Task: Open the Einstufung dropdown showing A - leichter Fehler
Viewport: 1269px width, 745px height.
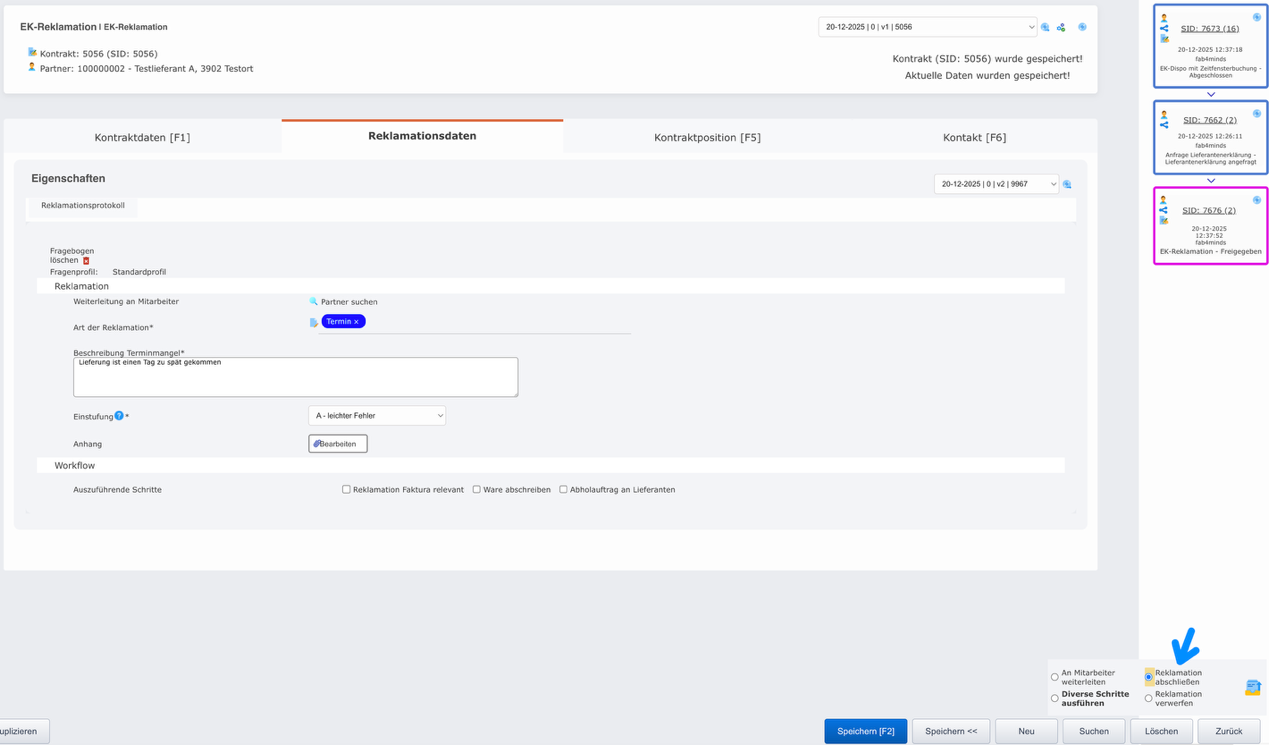Action: pos(377,416)
